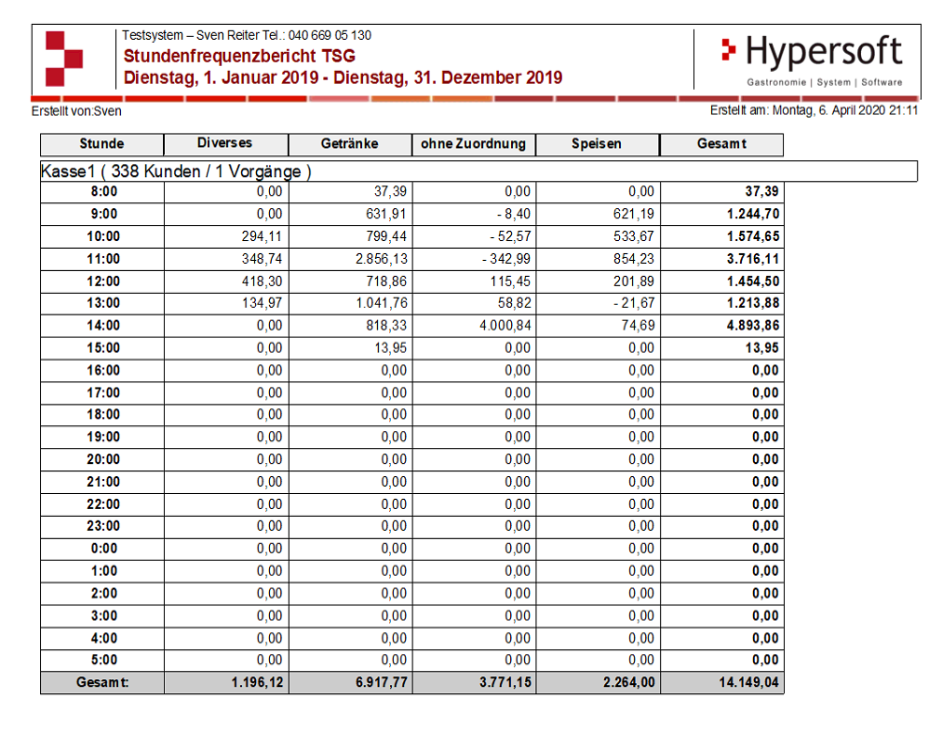This screenshot has height=736, width=942.
Task: Select the 23:00 hour row label
Action: coord(103,526)
